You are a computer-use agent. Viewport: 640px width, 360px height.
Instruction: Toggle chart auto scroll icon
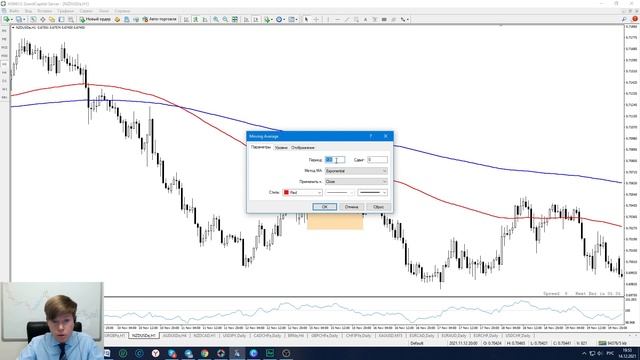(247, 19)
